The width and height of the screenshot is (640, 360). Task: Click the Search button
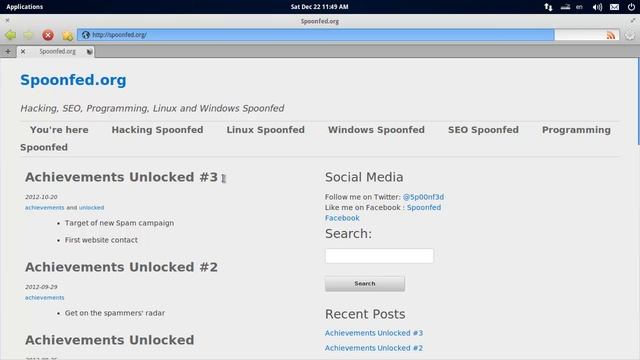364,283
